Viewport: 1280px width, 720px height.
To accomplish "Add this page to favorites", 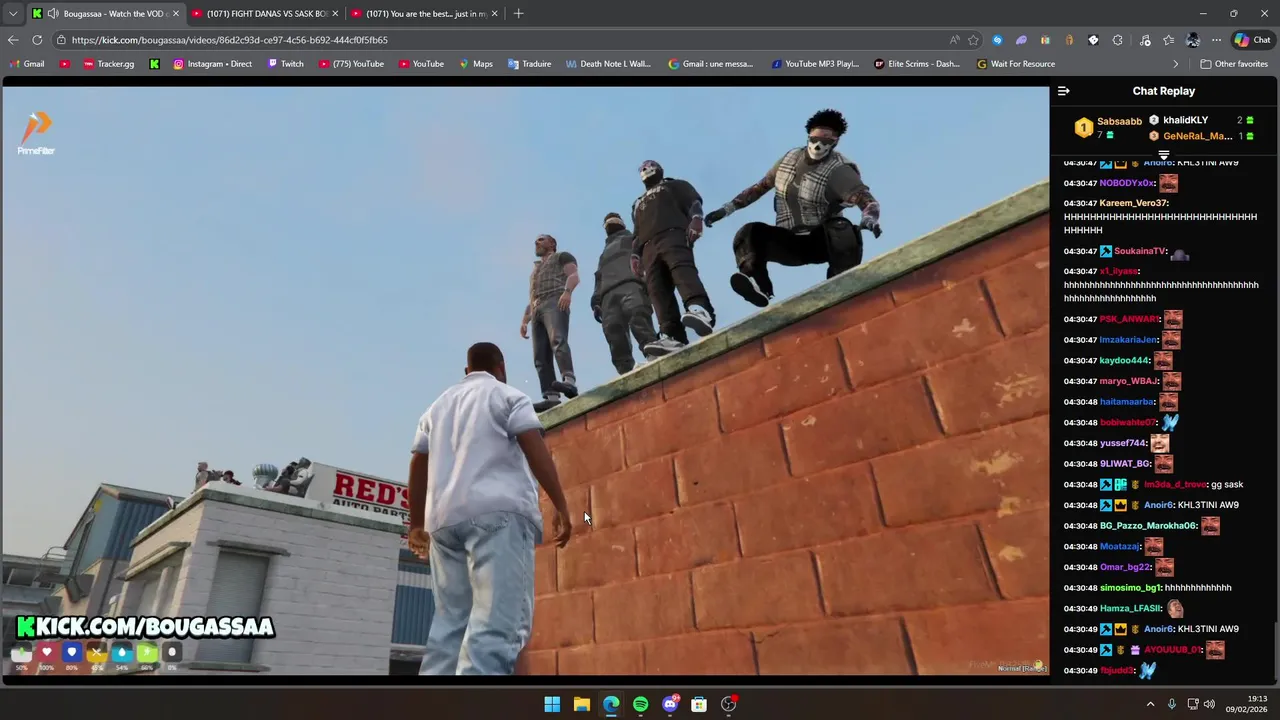I will [x=973, y=40].
